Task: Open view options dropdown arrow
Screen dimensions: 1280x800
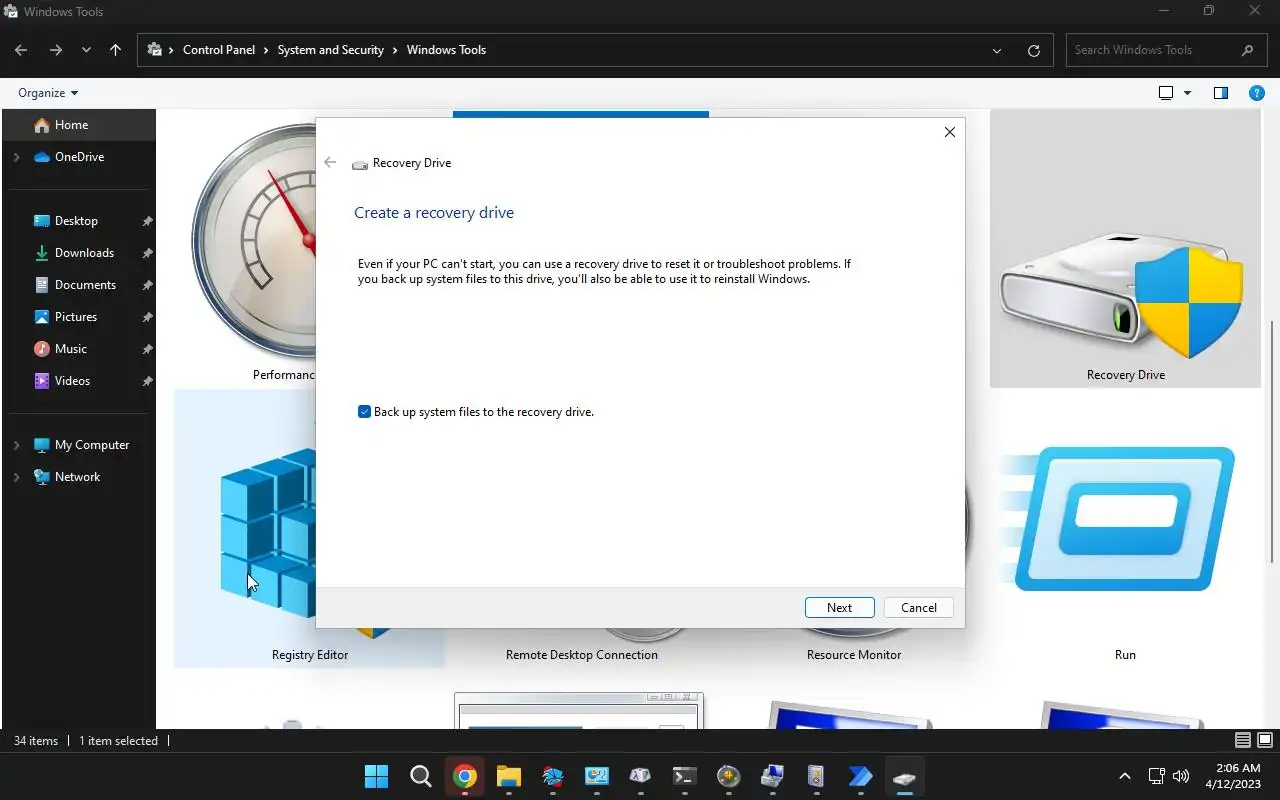Action: tap(1187, 93)
